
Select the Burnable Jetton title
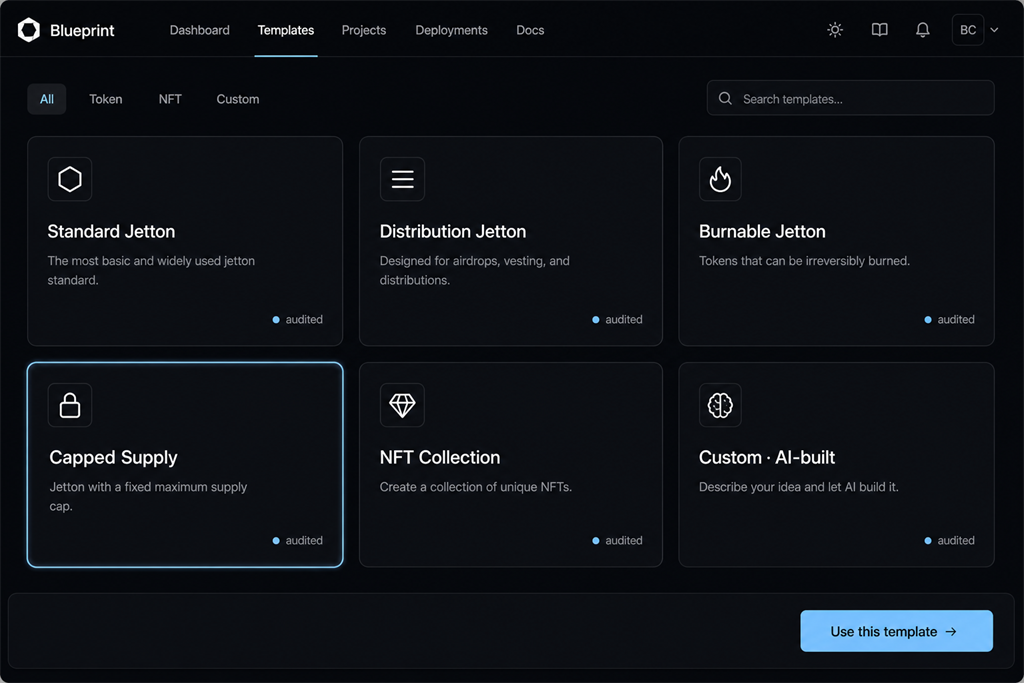[x=762, y=231]
